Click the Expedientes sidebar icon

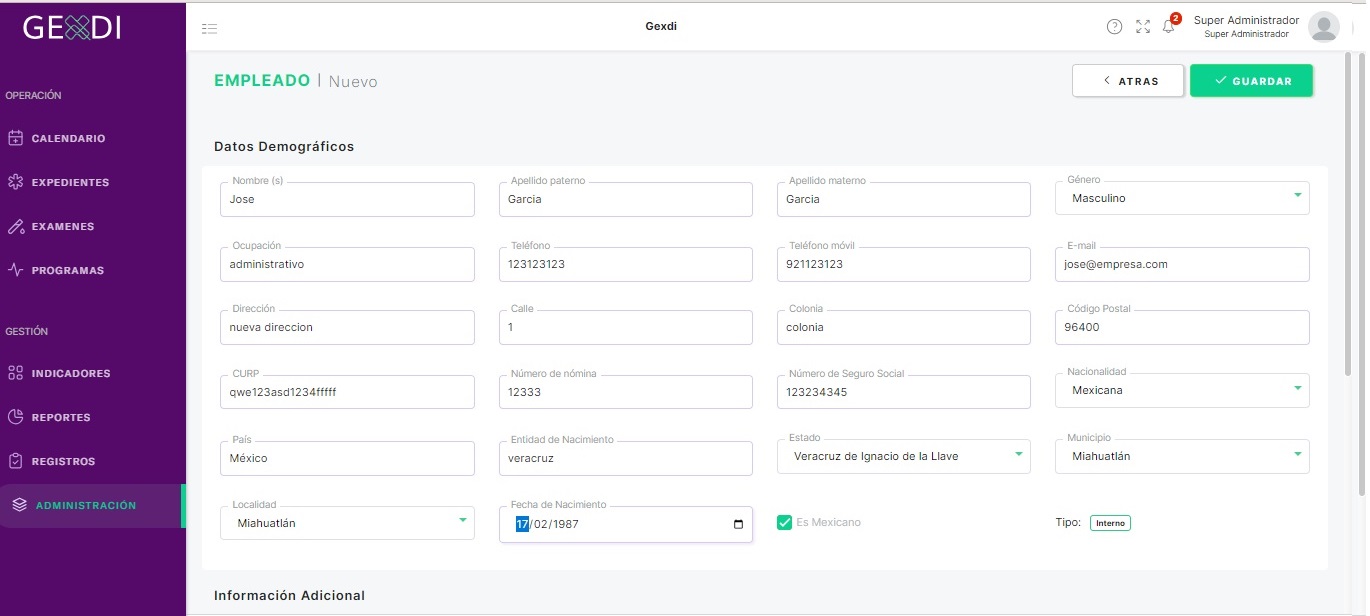coord(15,182)
